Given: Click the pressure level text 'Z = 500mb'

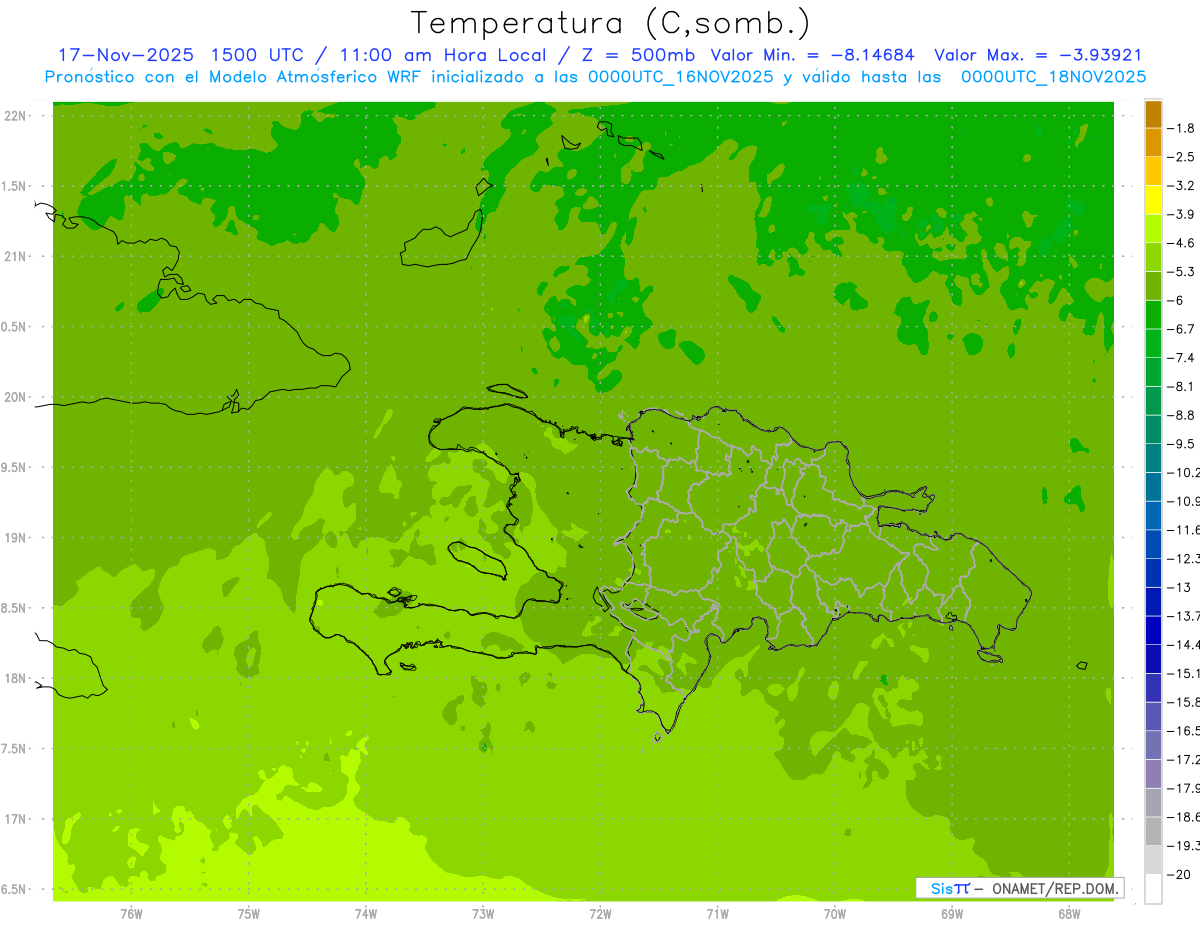Looking at the screenshot, I should [x=638, y=55].
